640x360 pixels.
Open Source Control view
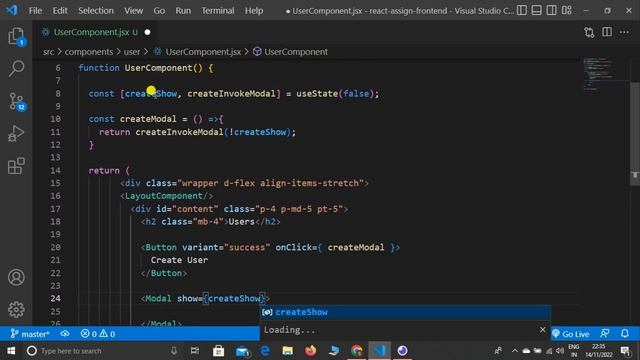[16, 101]
